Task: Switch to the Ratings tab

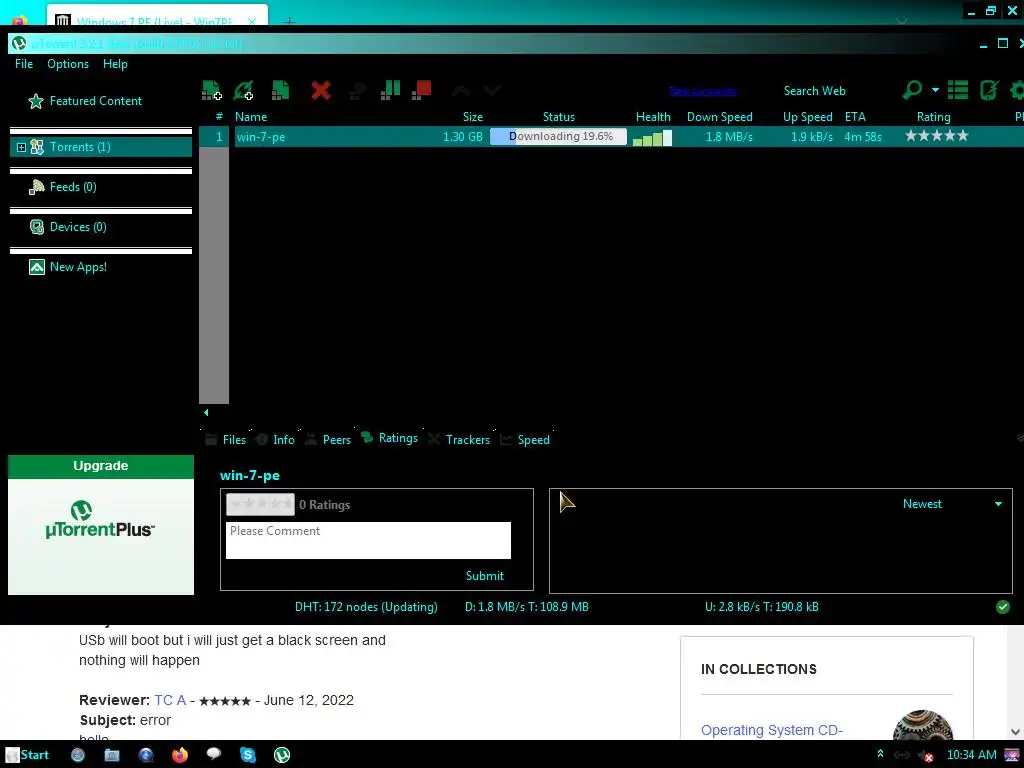Action: (x=389, y=438)
